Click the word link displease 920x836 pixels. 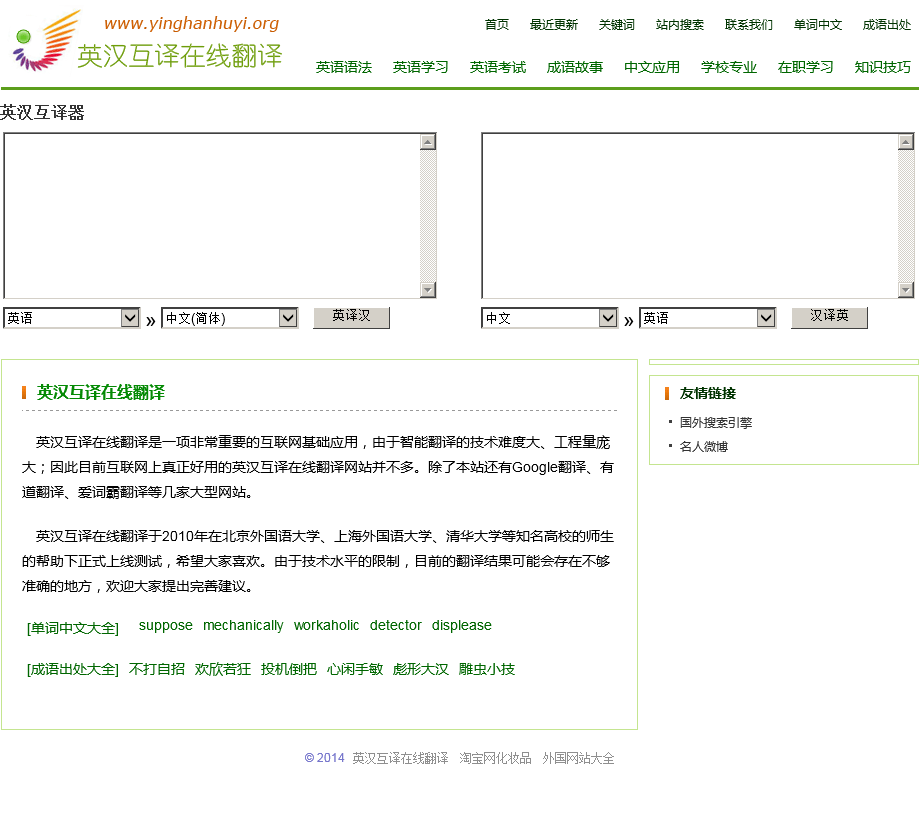point(461,625)
